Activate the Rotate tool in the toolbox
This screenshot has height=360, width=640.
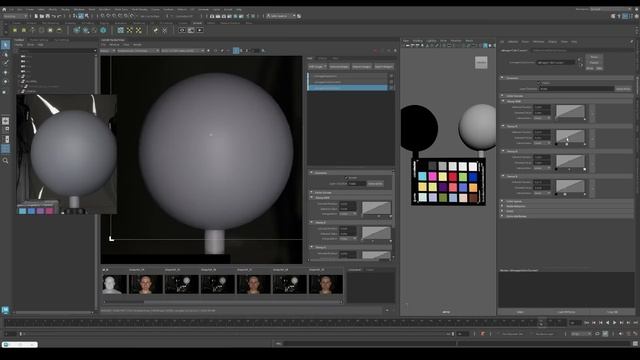point(5,82)
